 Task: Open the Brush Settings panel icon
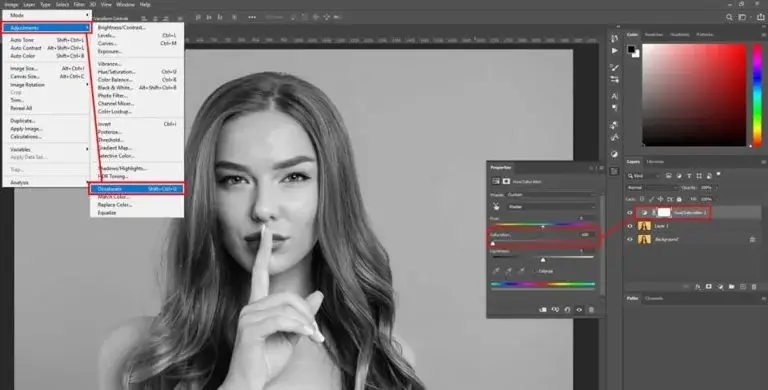[615, 68]
